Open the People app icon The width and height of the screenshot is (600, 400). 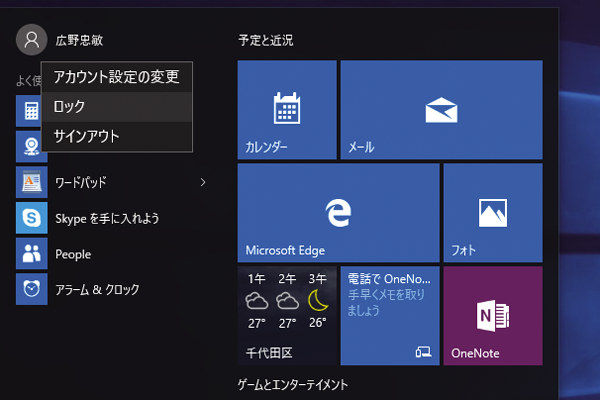[31, 253]
